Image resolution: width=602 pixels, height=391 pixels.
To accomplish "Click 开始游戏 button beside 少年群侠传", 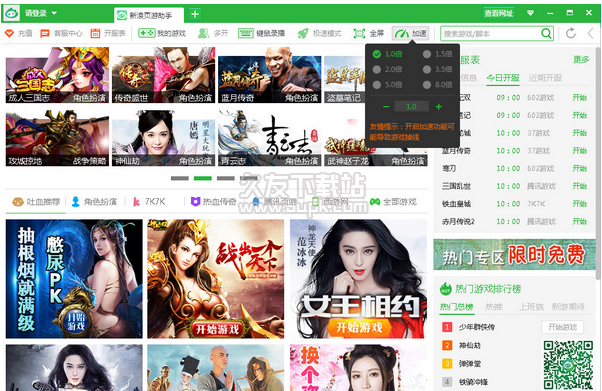I will pos(562,327).
